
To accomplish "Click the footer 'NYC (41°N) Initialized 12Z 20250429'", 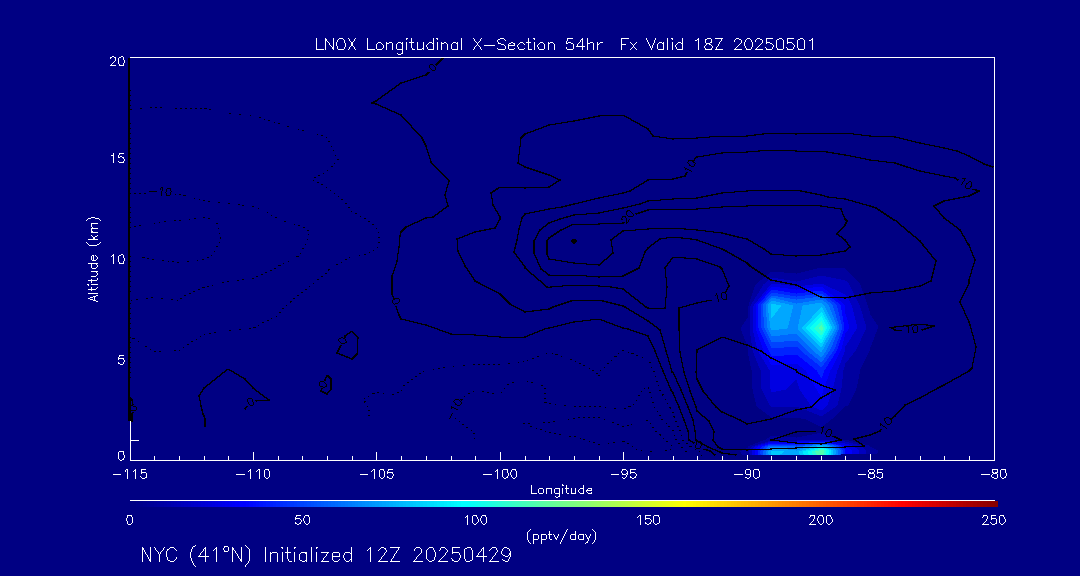I will click(x=326, y=555).
